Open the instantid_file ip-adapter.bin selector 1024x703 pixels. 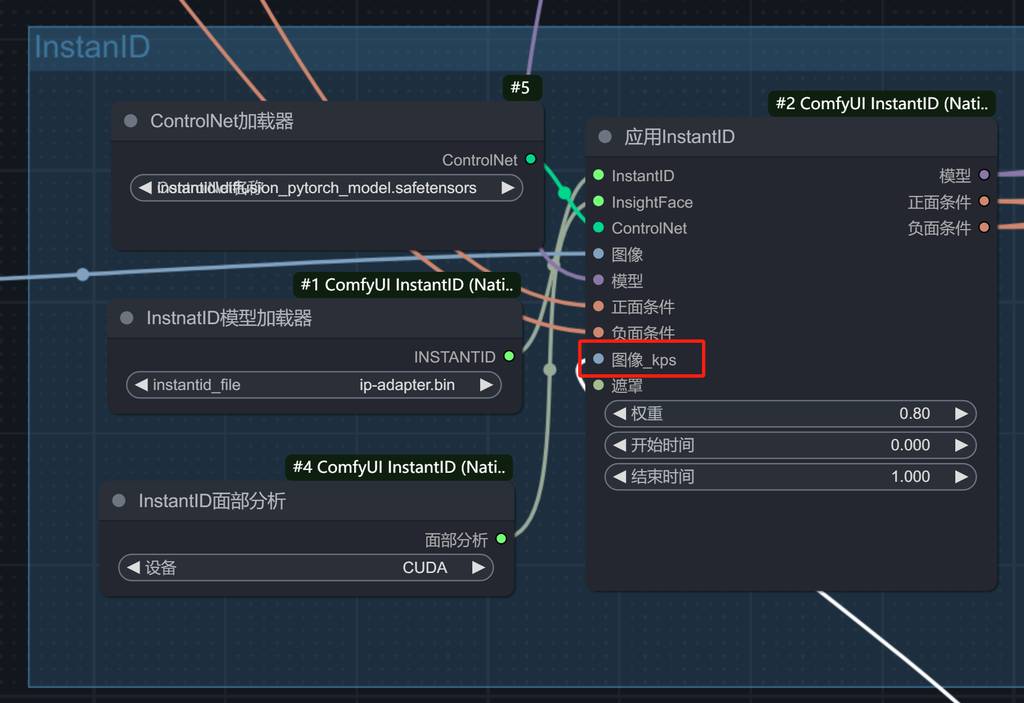[x=313, y=385]
